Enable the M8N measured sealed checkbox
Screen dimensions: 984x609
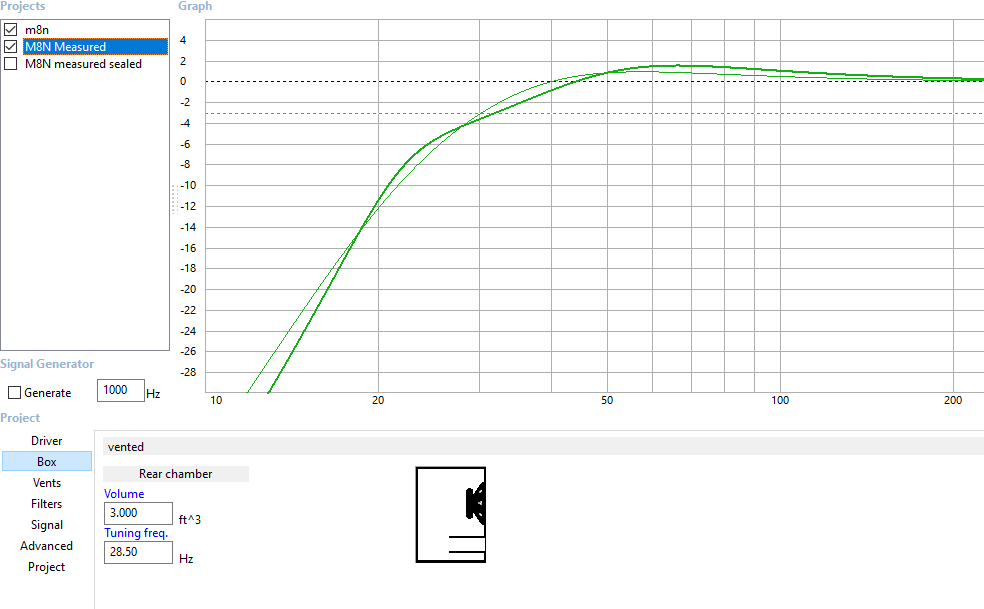(11, 64)
